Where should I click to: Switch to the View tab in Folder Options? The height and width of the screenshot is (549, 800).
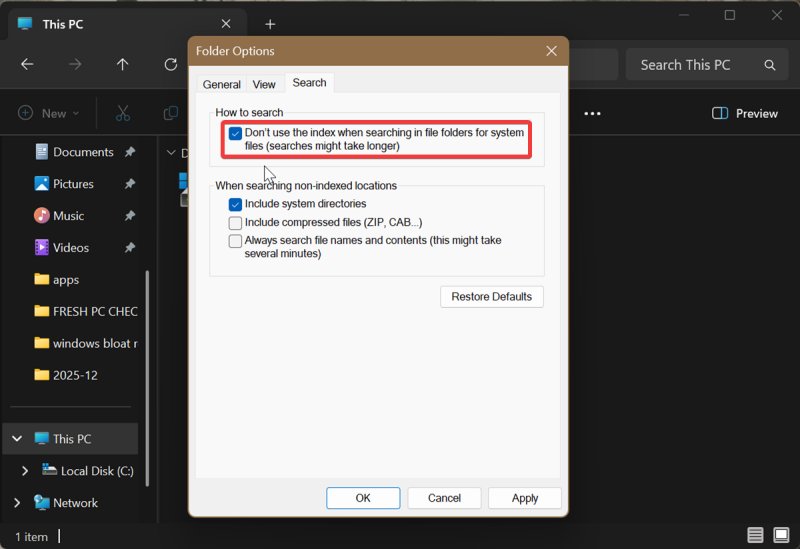click(264, 84)
